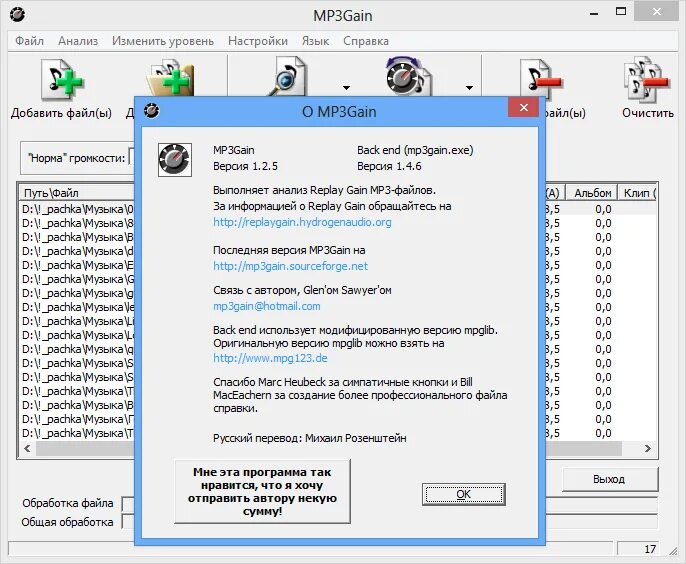Click the 'Версия 1.2.5' text
686x564 pixels.
[245, 166]
